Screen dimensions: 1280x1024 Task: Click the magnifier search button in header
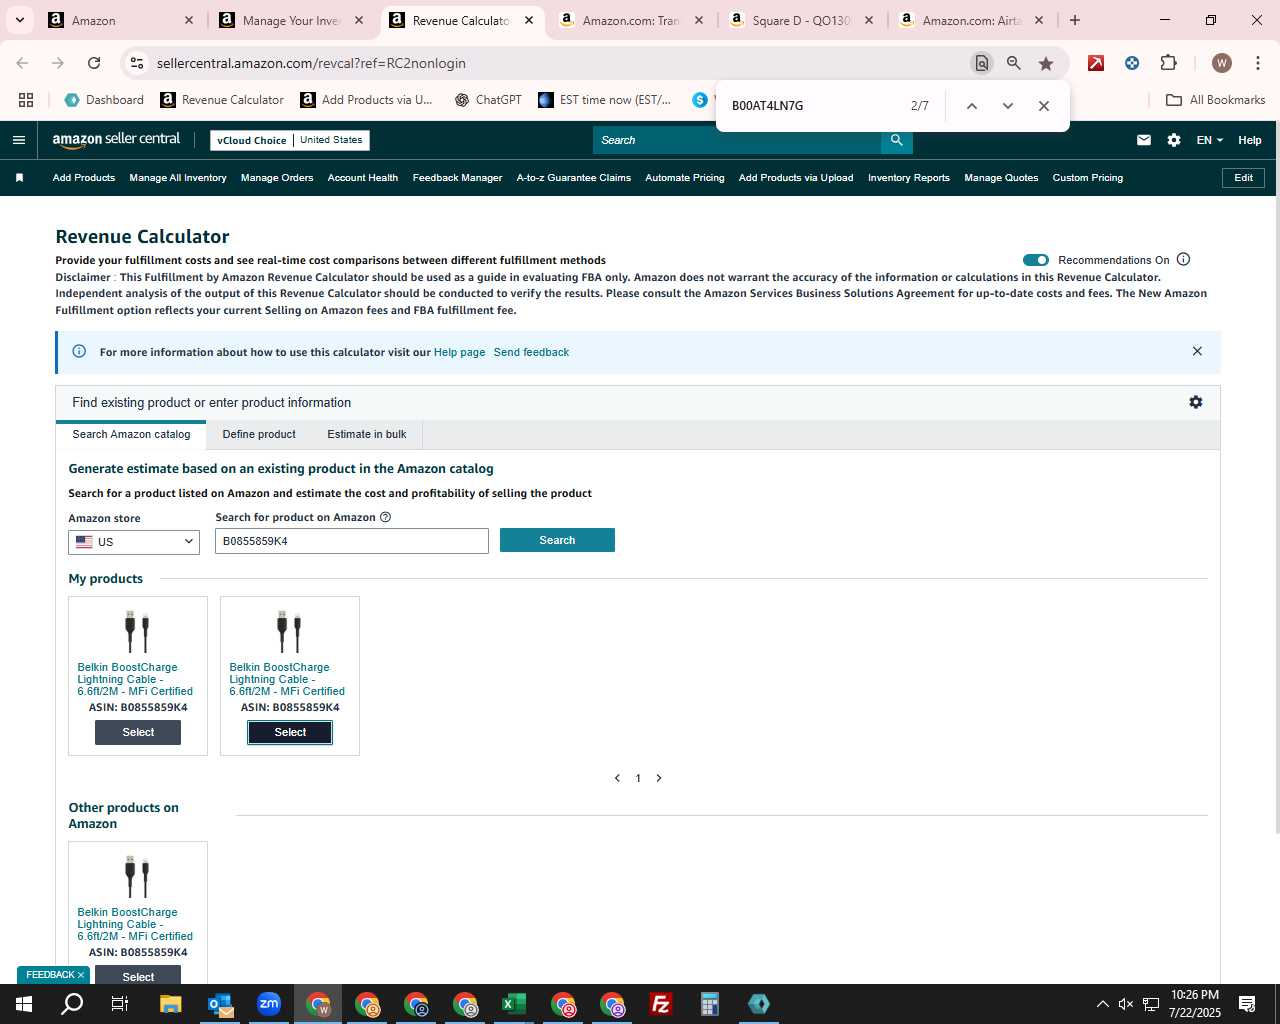coord(896,140)
